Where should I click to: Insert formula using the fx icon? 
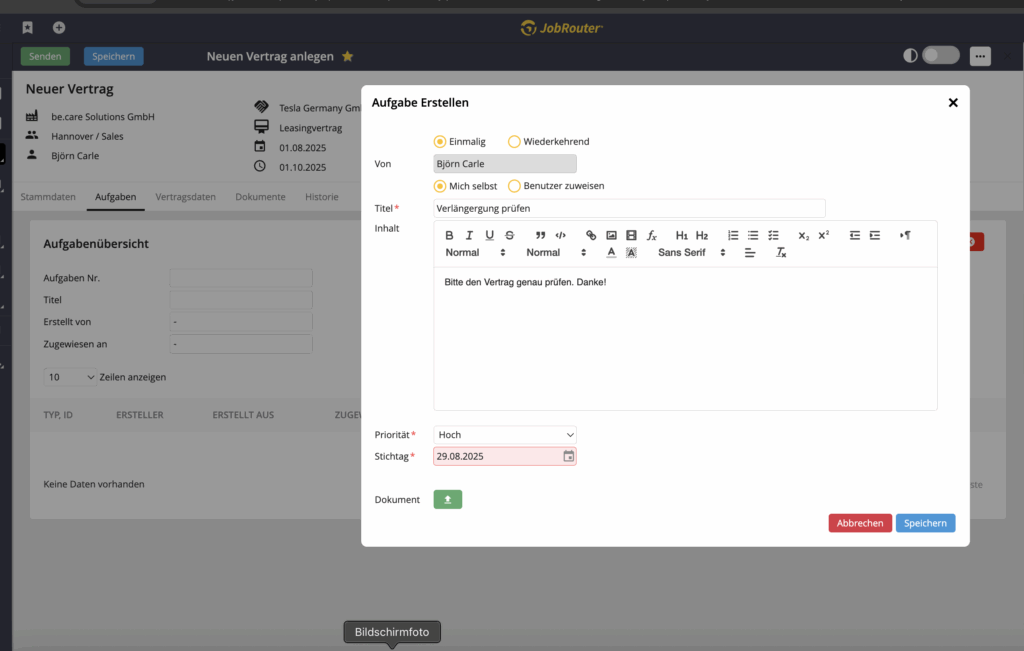click(651, 236)
